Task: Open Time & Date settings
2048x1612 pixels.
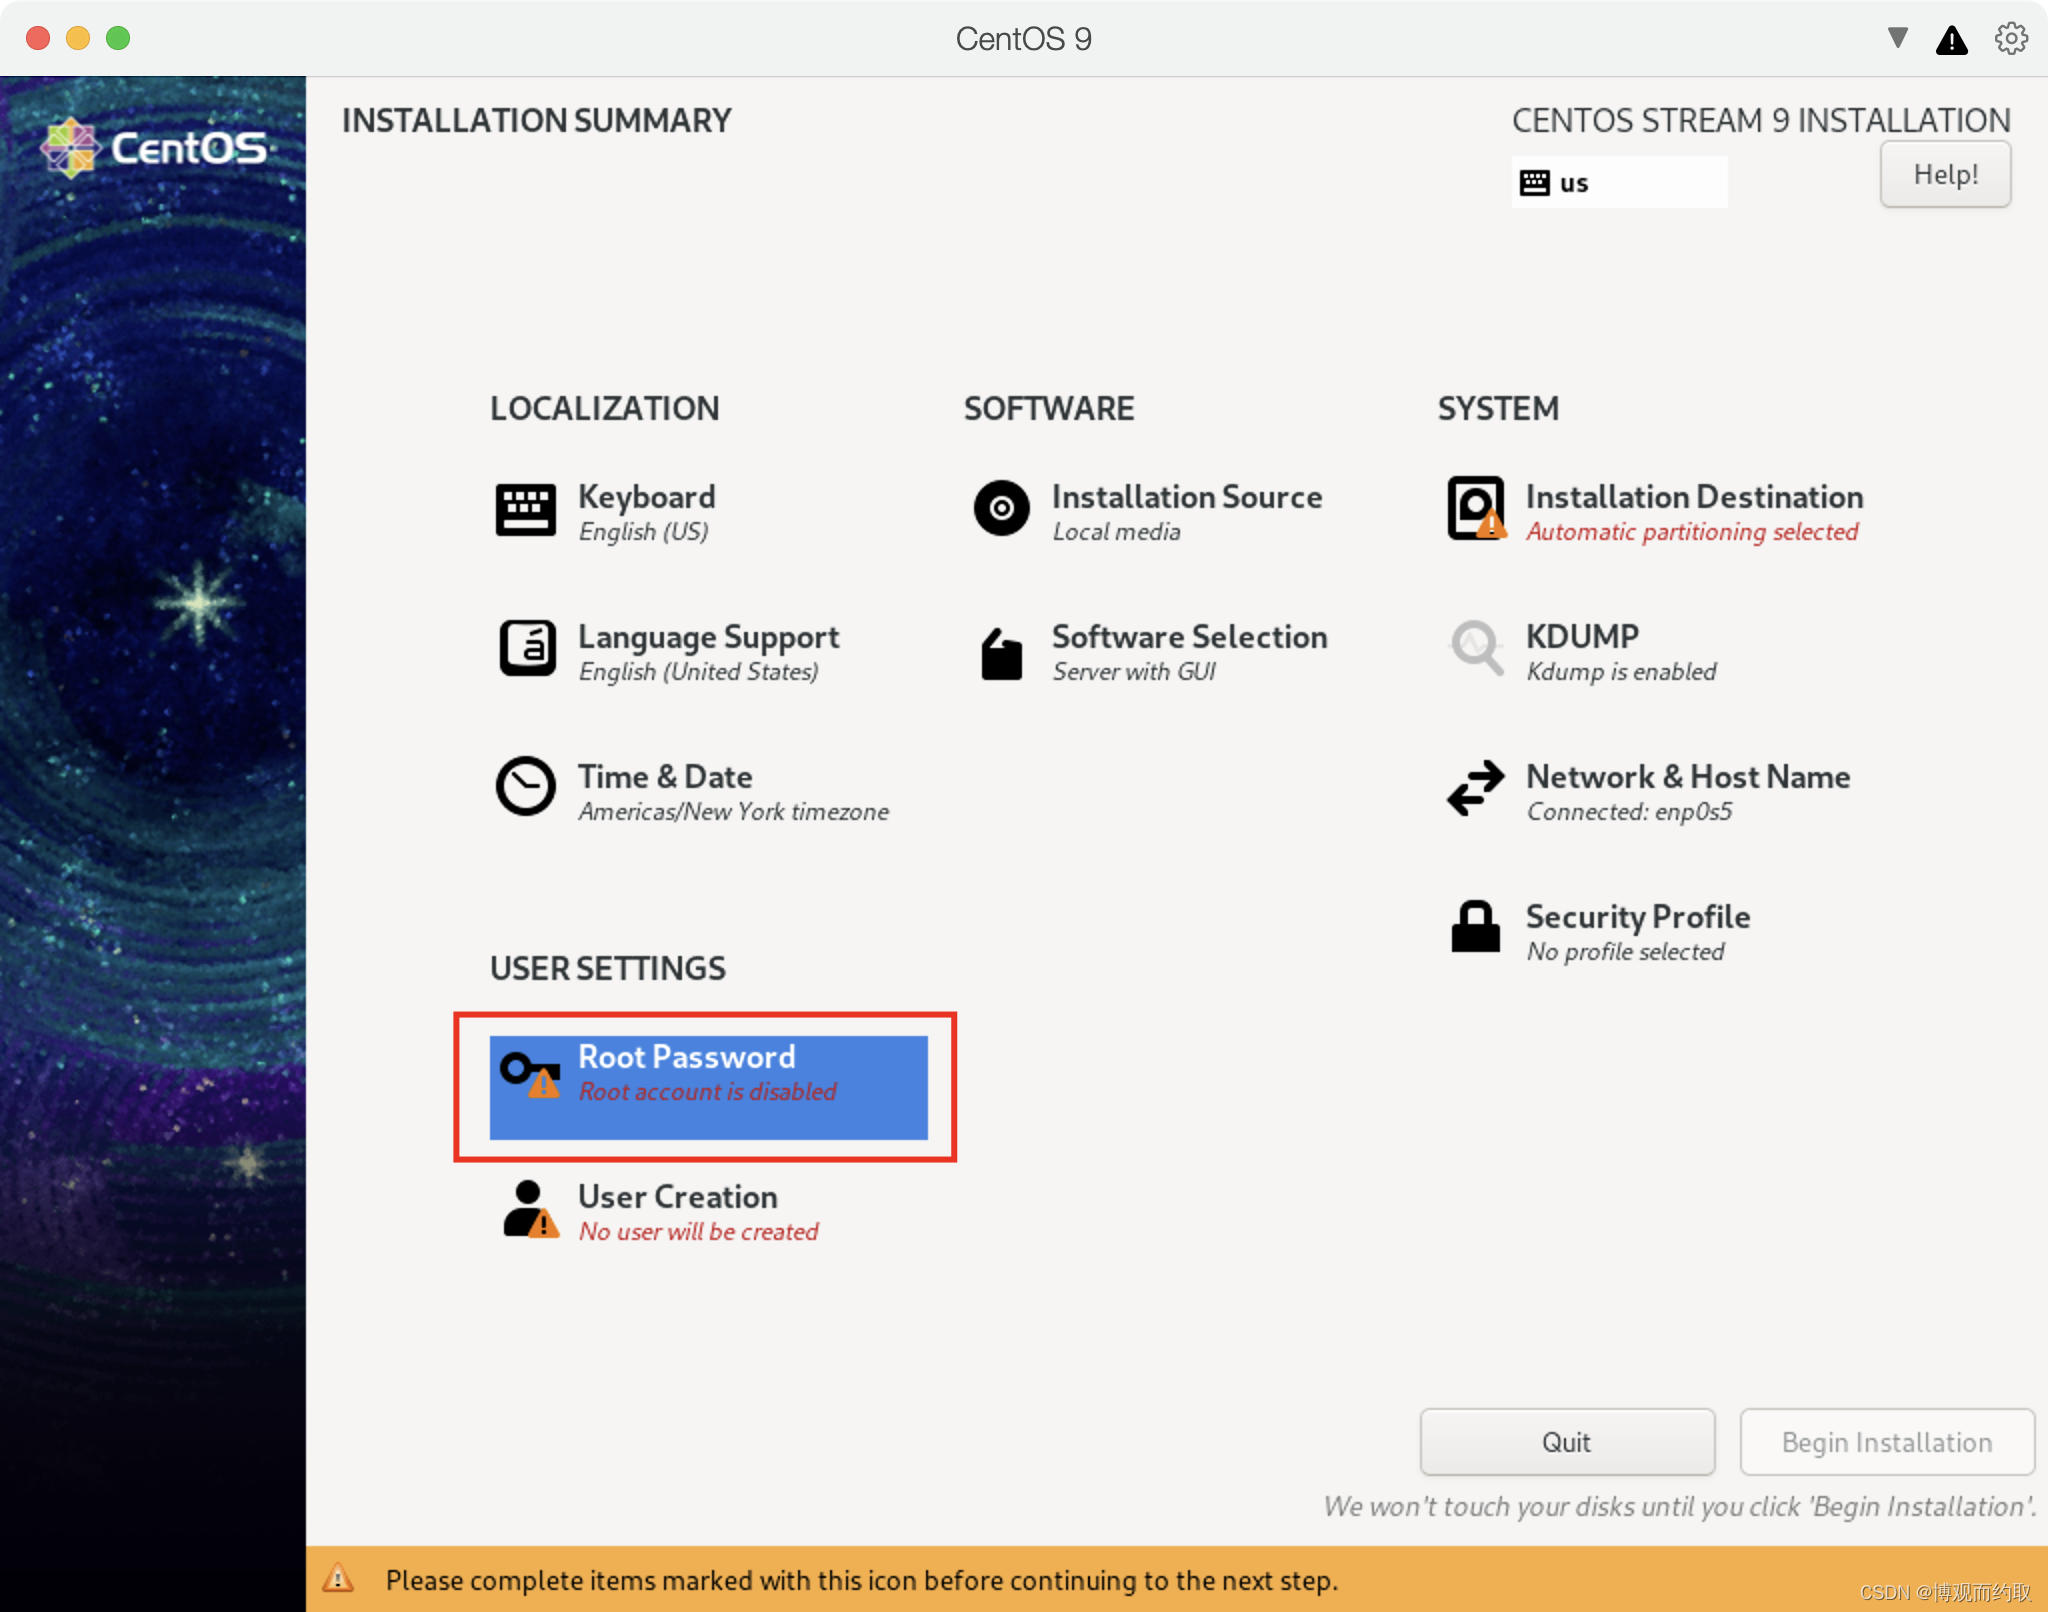Action: 665,776
